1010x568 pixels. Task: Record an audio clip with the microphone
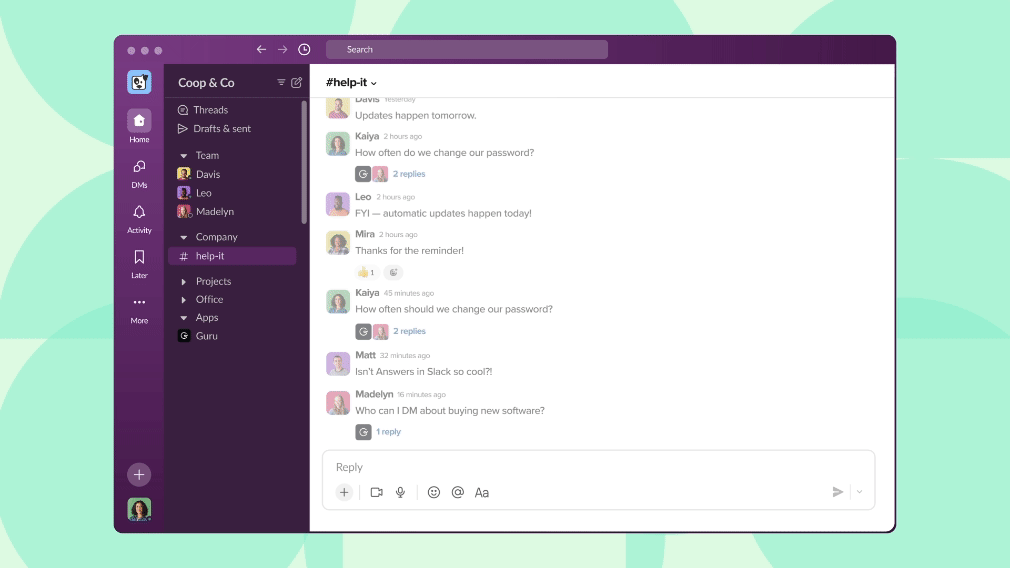401,493
